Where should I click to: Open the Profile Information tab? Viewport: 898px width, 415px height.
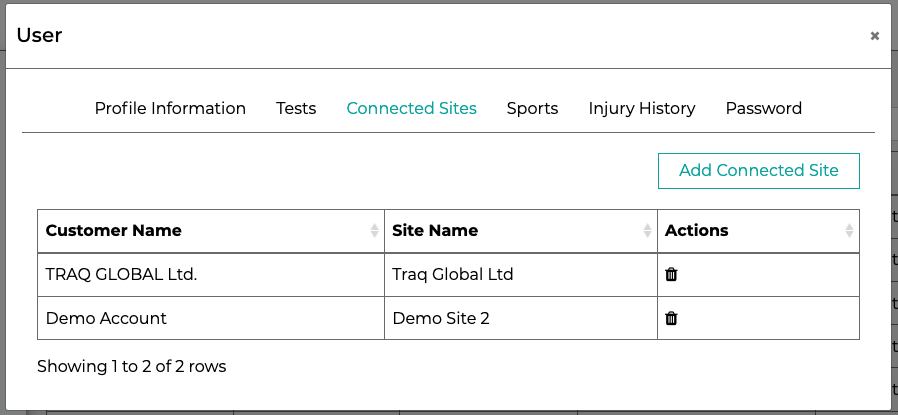(170, 108)
